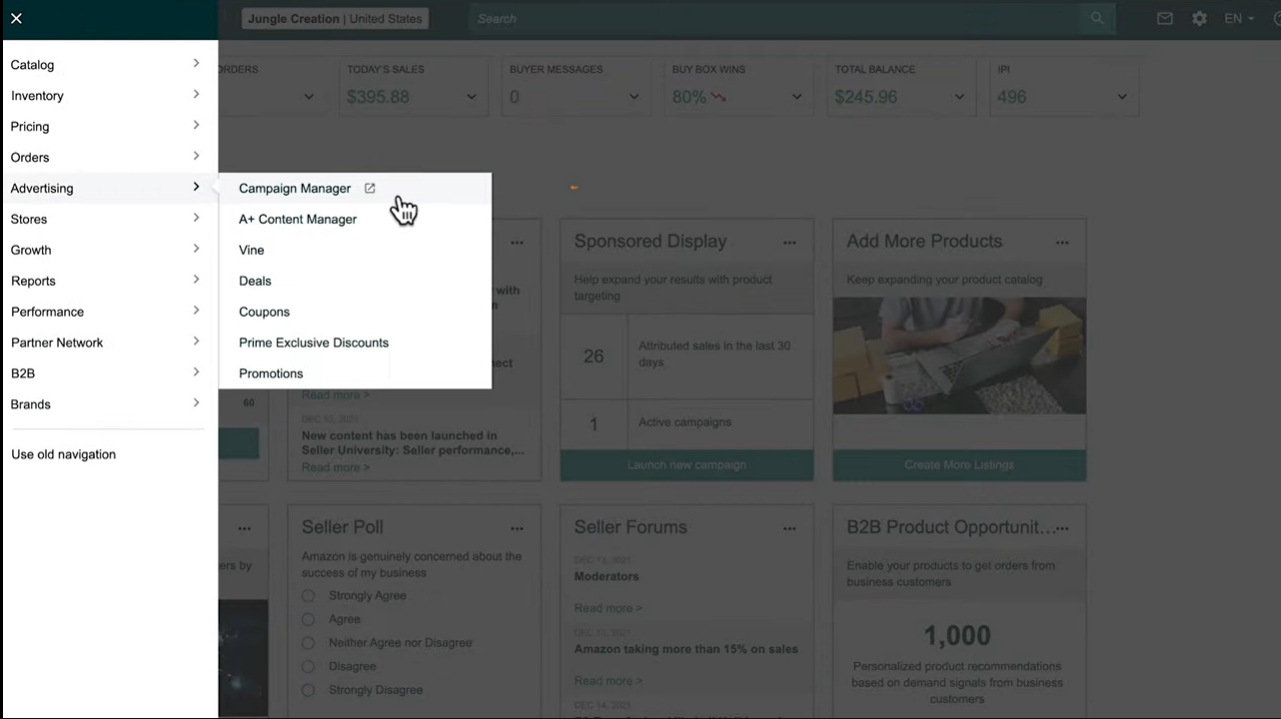Click the external link icon beside Campaign Manager
This screenshot has height=719, width=1281.
pyautogui.click(x=370, y=188)
